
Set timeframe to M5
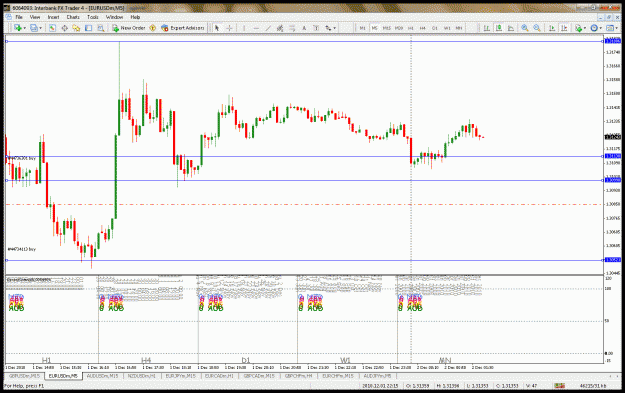[x=374, y=28]
